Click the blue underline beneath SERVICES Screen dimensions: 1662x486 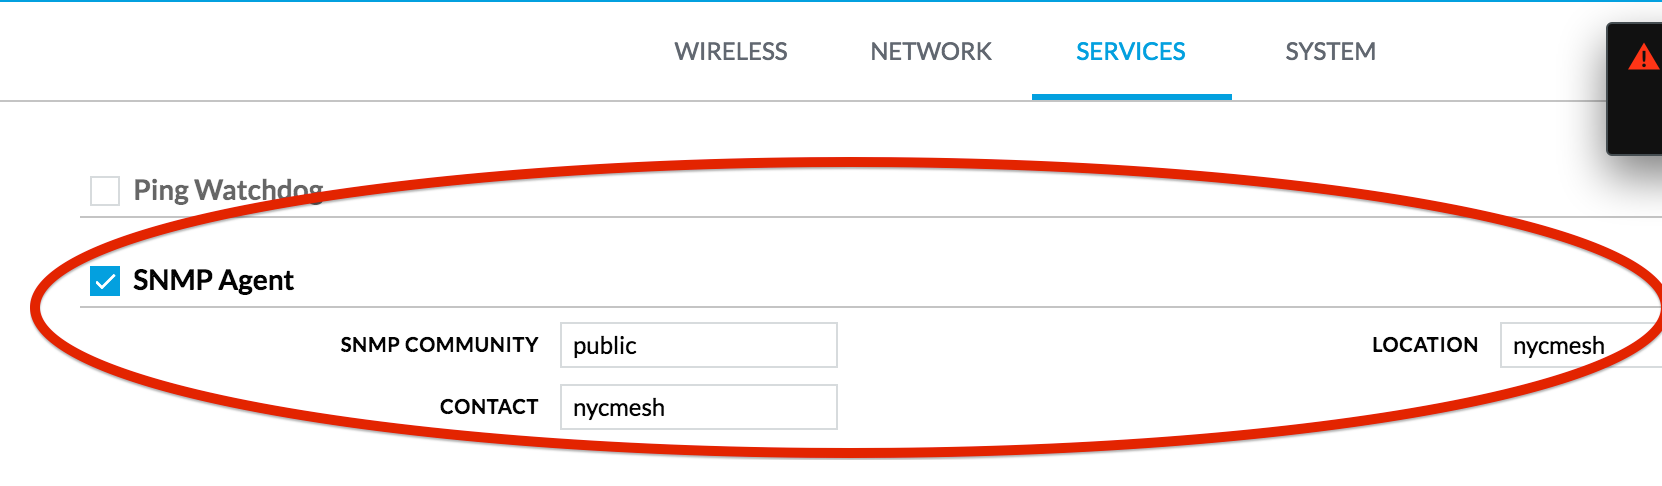point(1132,96)
